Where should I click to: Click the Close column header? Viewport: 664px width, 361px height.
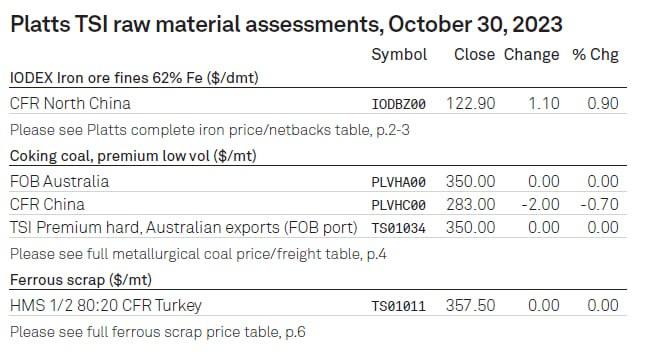click(x=474, y=54)
